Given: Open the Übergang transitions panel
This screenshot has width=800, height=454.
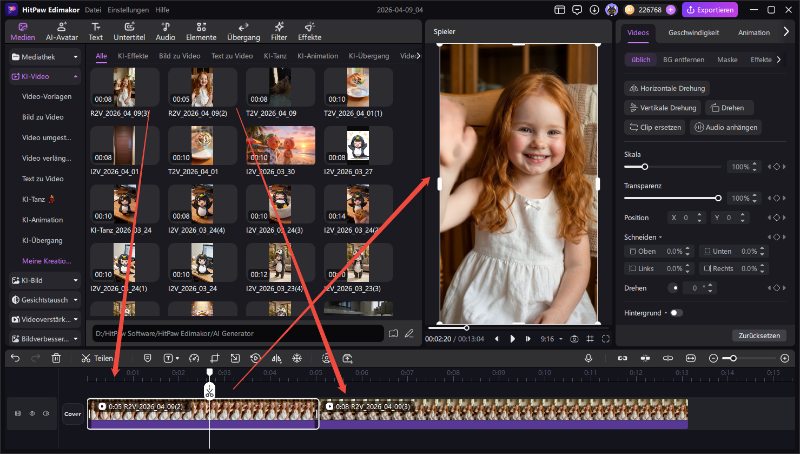Looking at the screenshot, I should 243,30.
